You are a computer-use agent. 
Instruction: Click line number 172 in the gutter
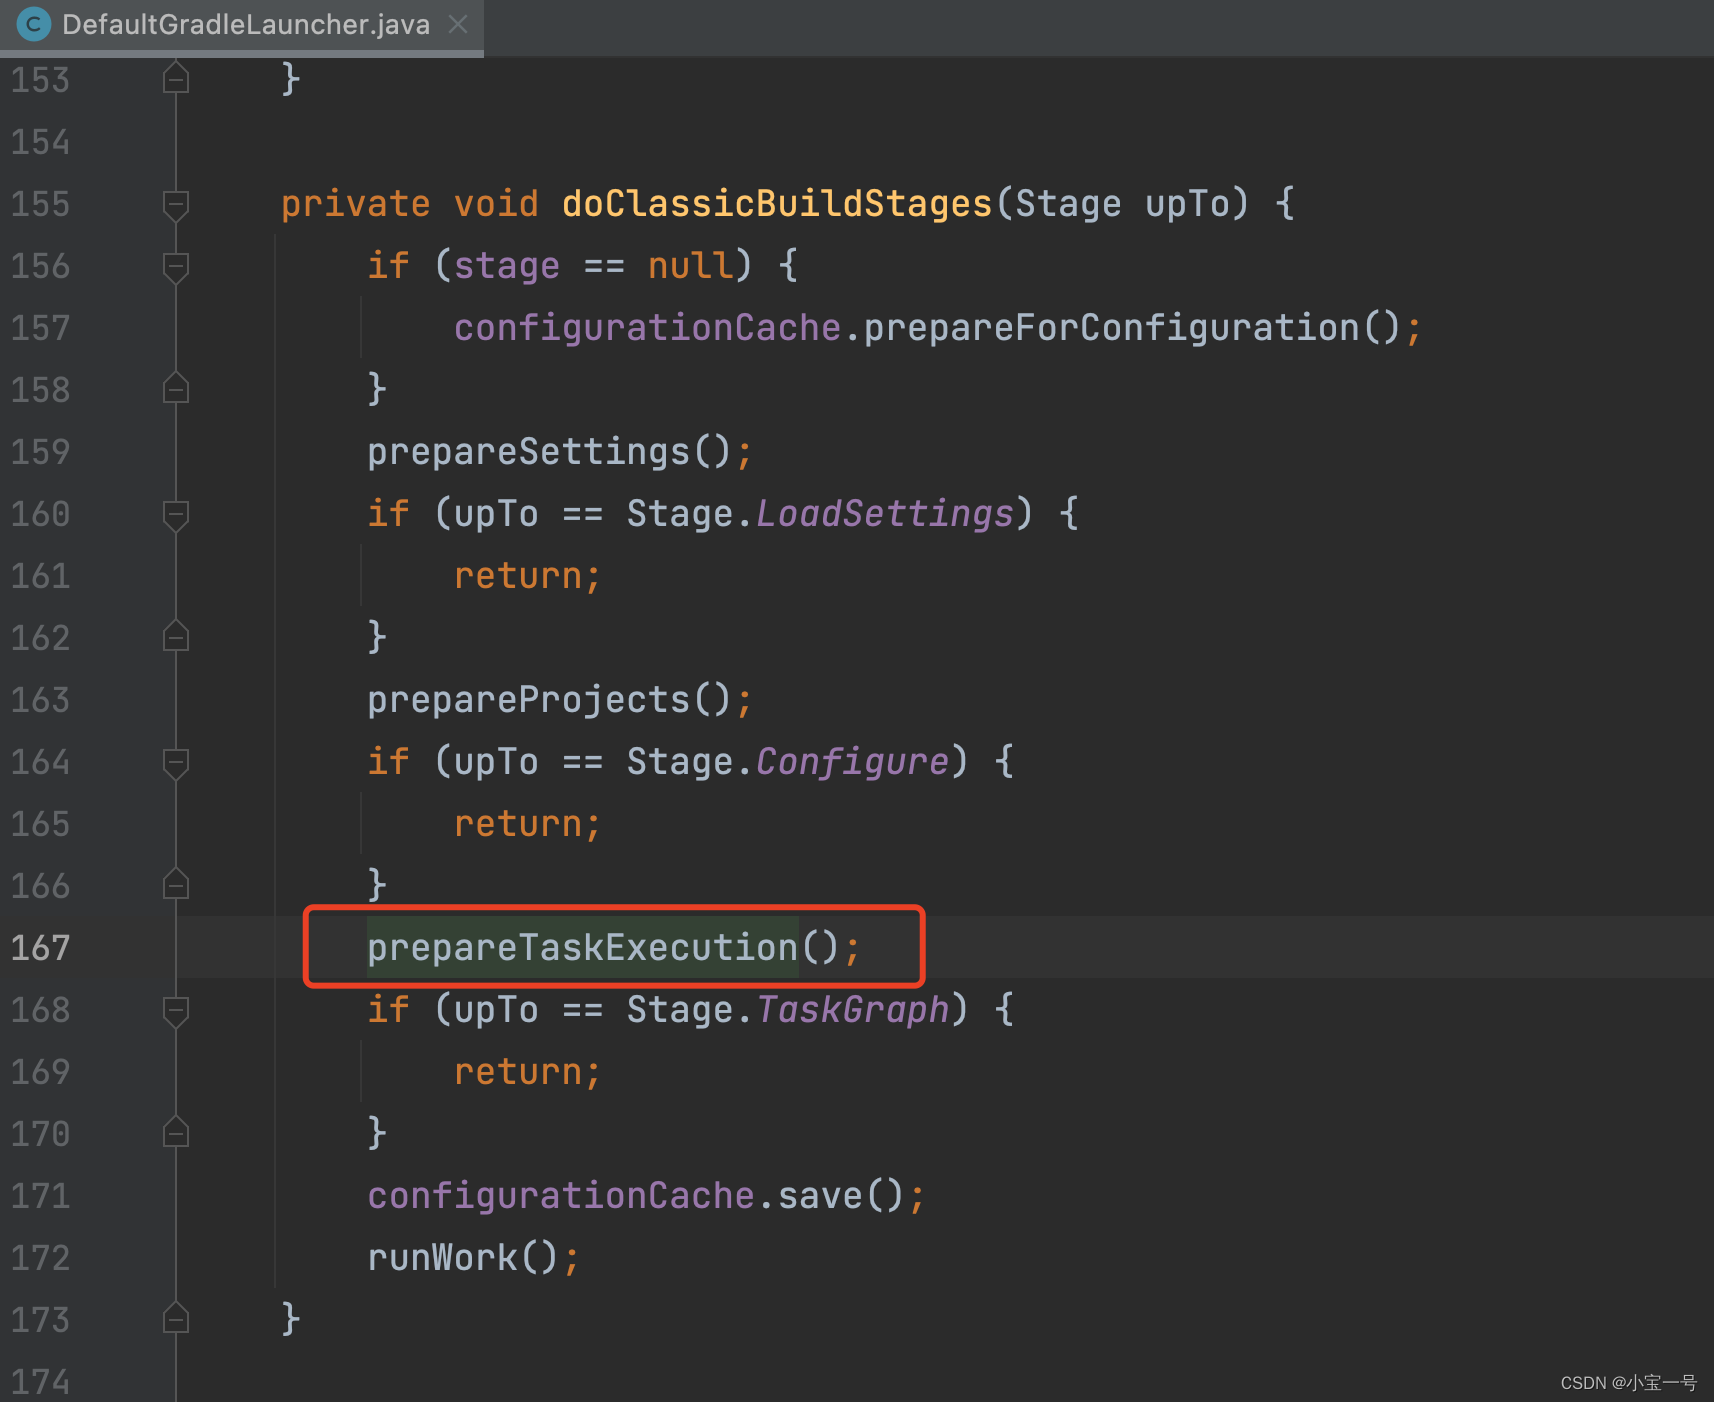(41, 1257)
